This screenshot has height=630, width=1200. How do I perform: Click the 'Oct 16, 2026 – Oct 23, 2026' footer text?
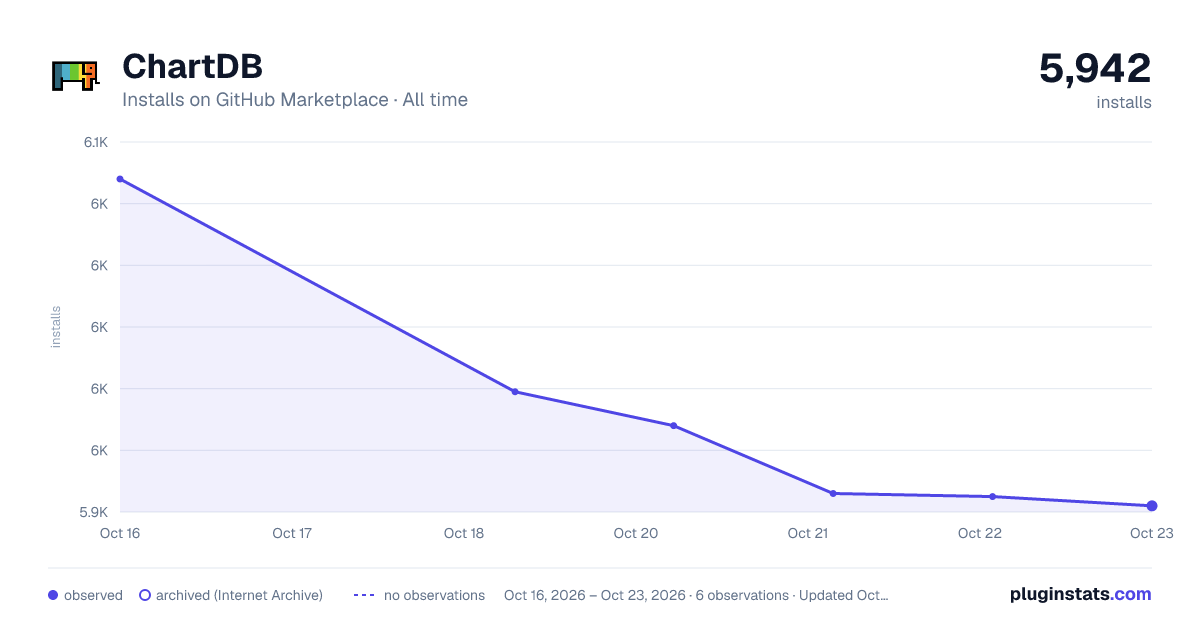tap(595, 595)
